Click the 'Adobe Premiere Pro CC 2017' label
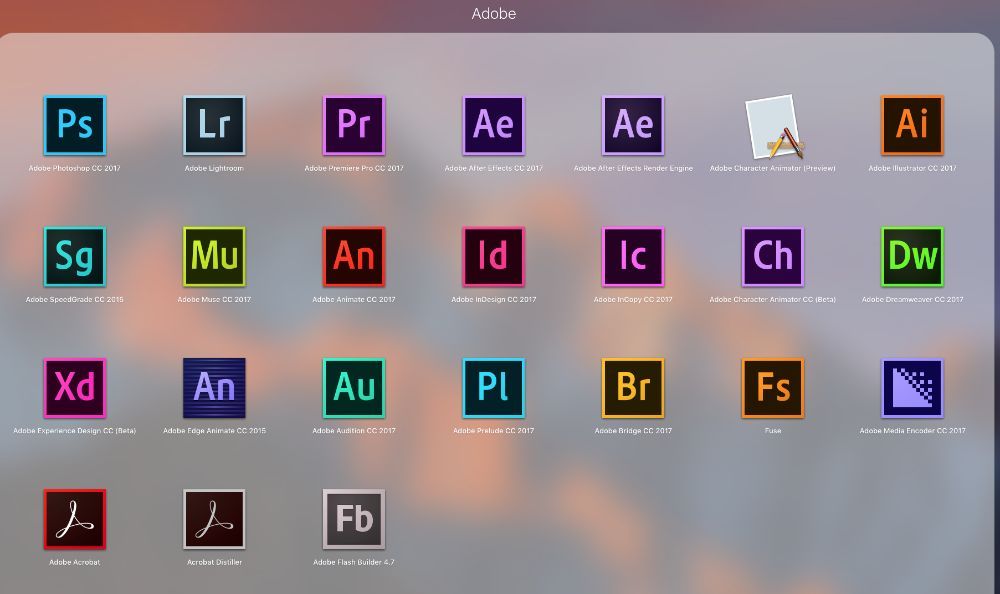 click(x=354, y=168)
